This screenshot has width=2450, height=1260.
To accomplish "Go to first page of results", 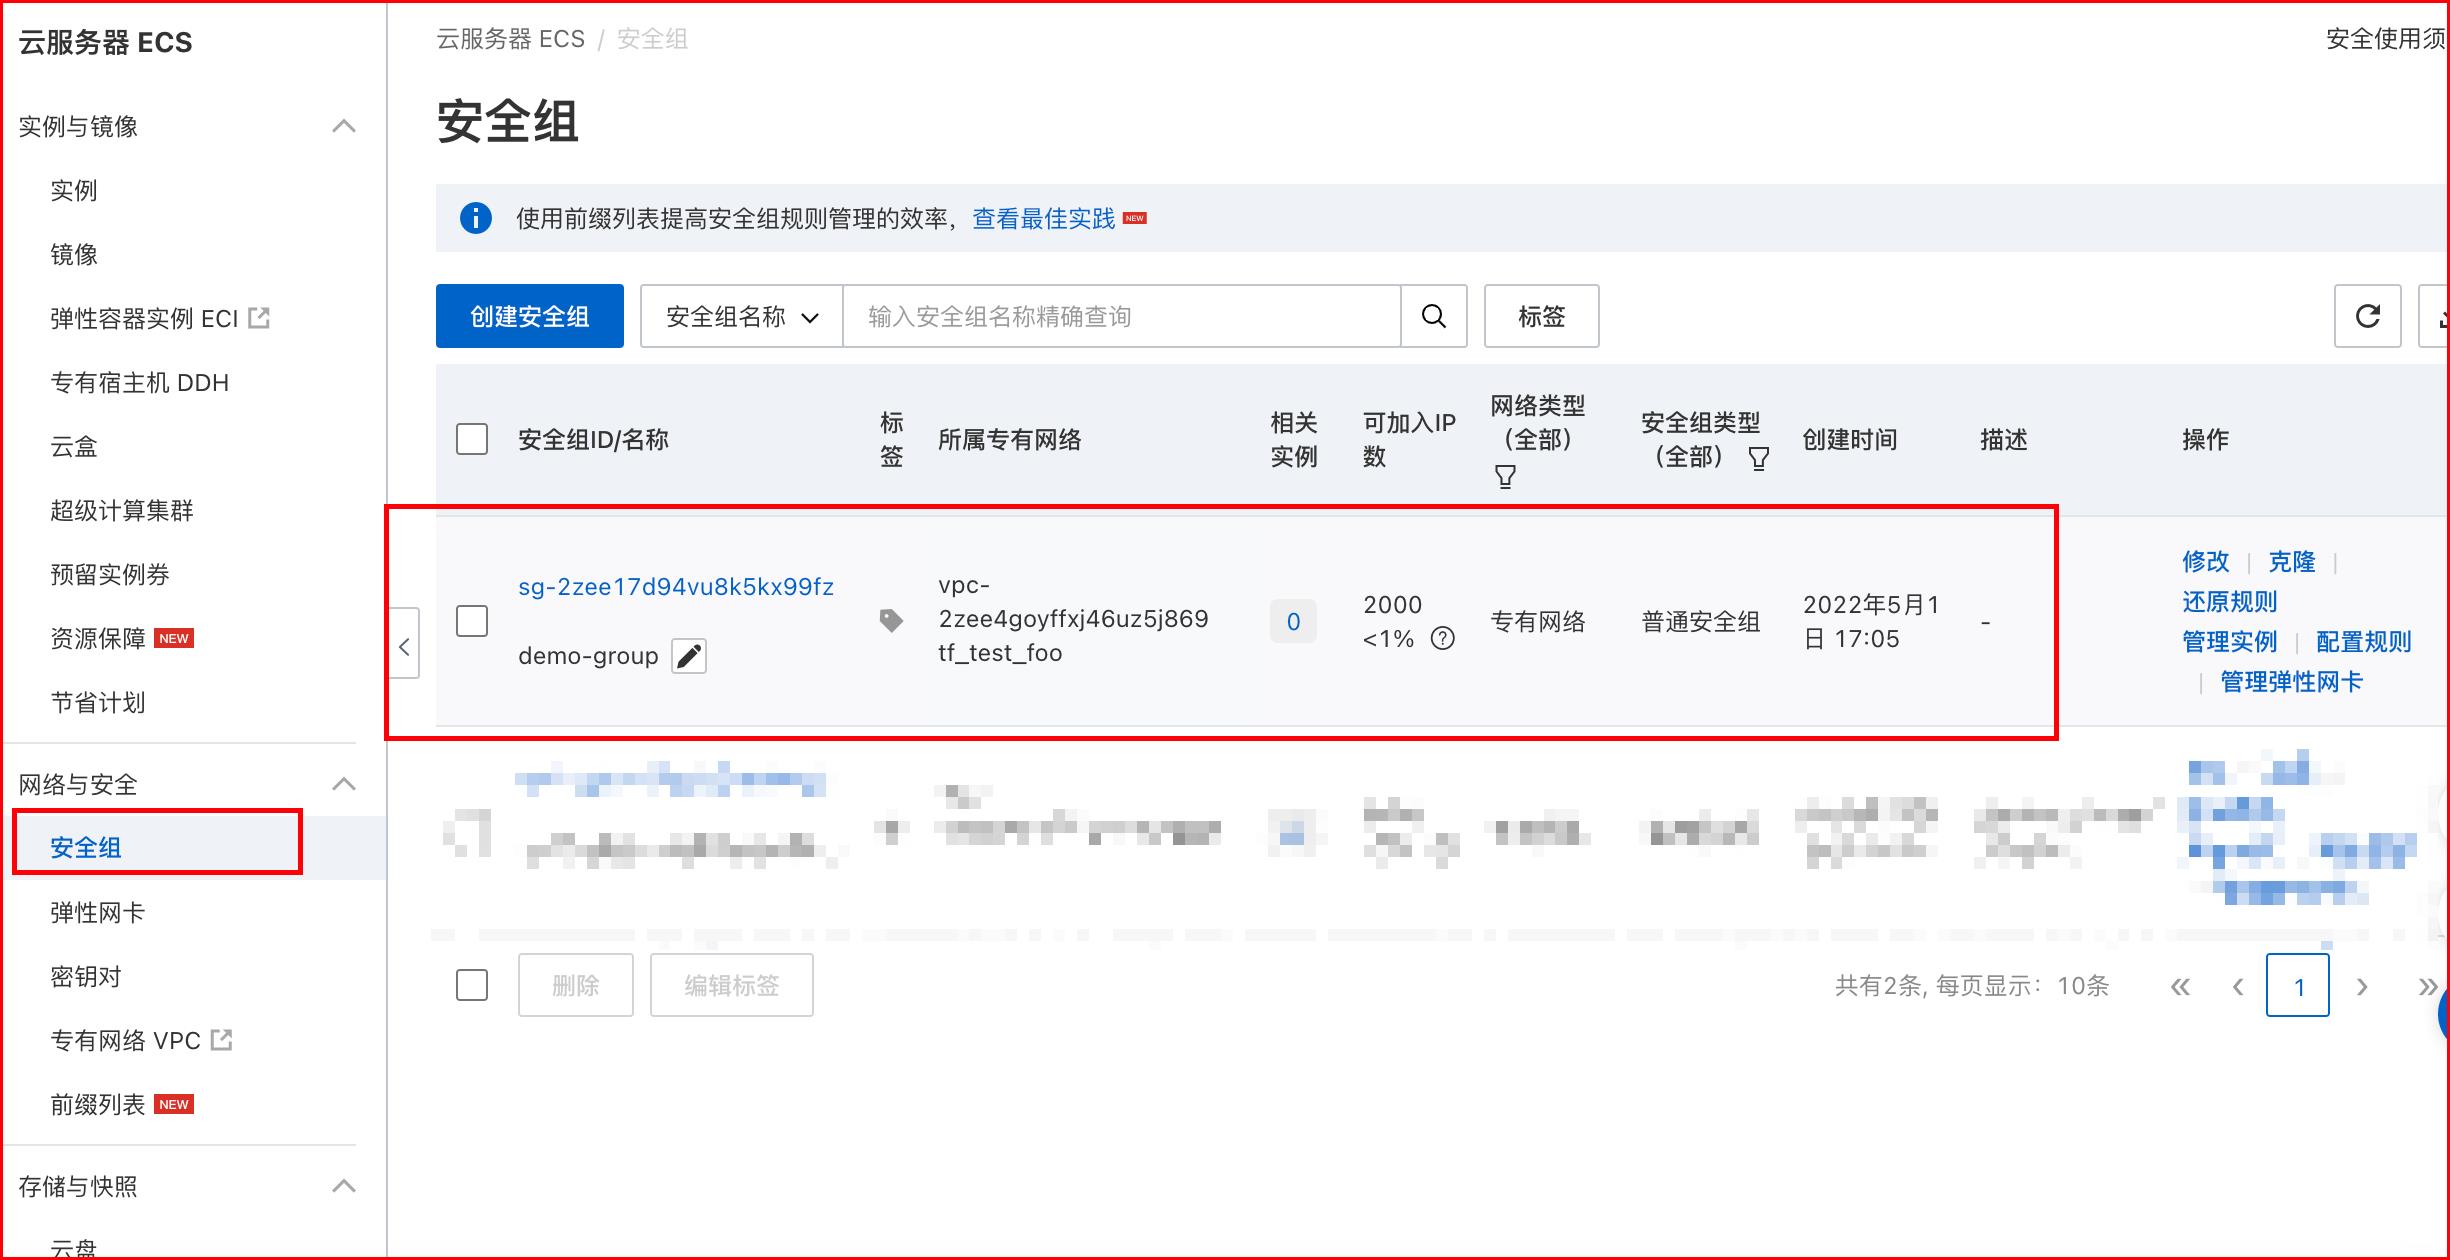I will pyautogui.click(x=2180, y=987).
